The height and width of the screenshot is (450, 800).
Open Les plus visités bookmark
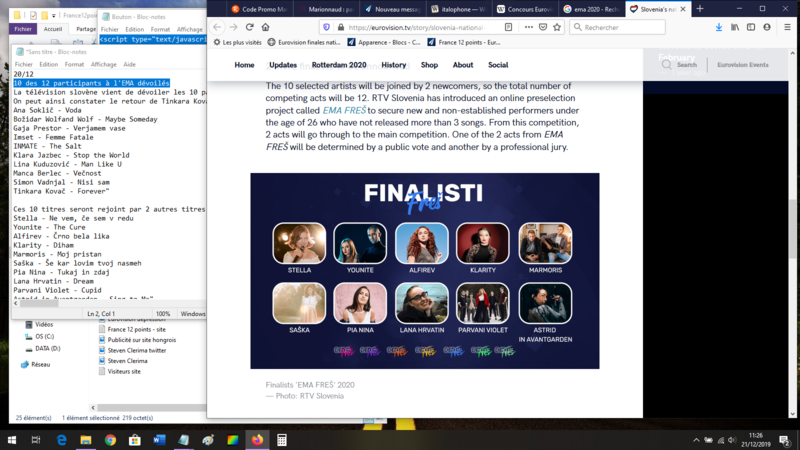coord(238,42)
